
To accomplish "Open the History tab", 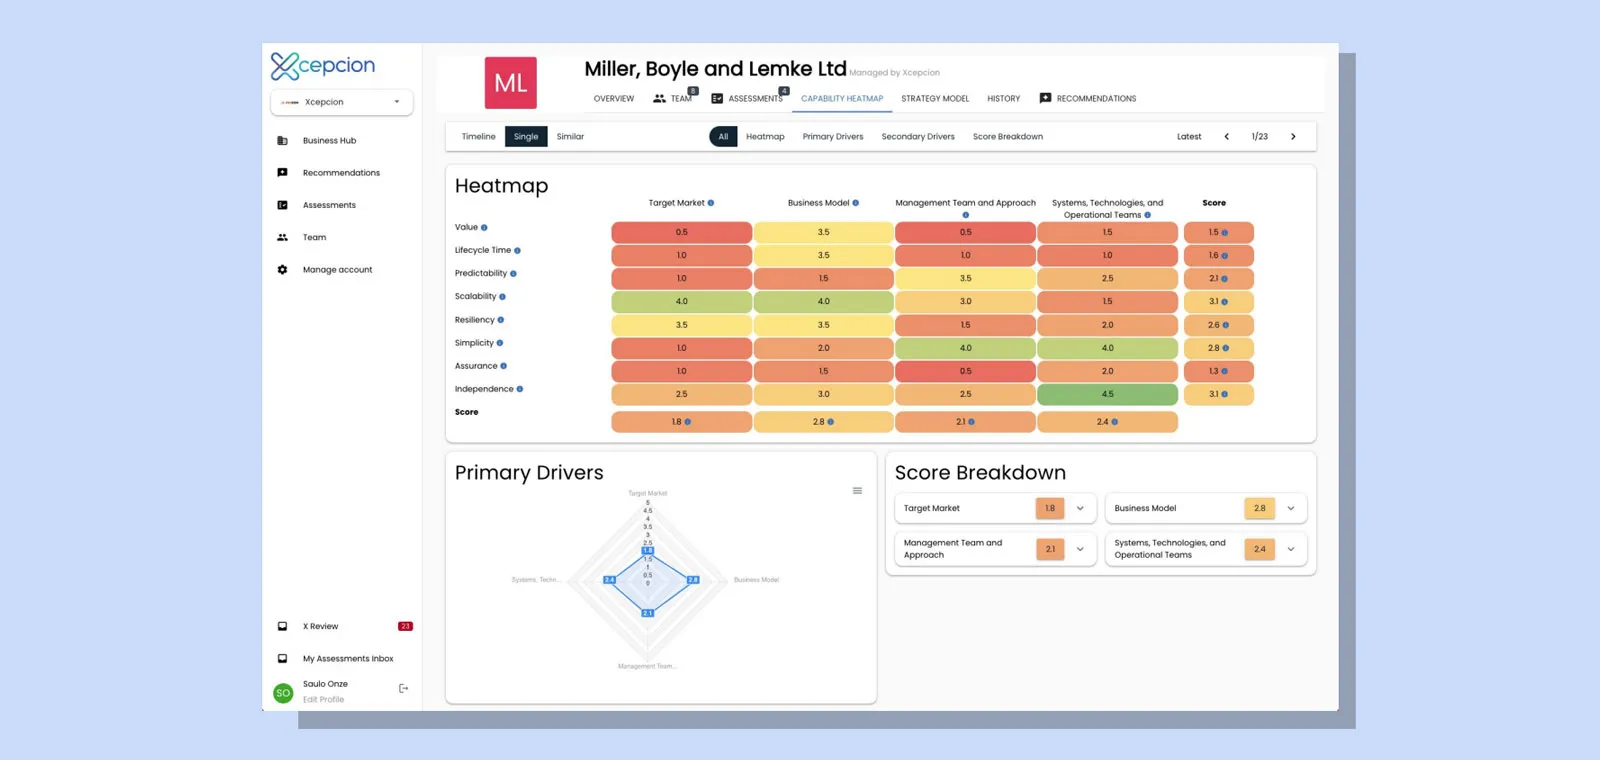I will 1004,99.
